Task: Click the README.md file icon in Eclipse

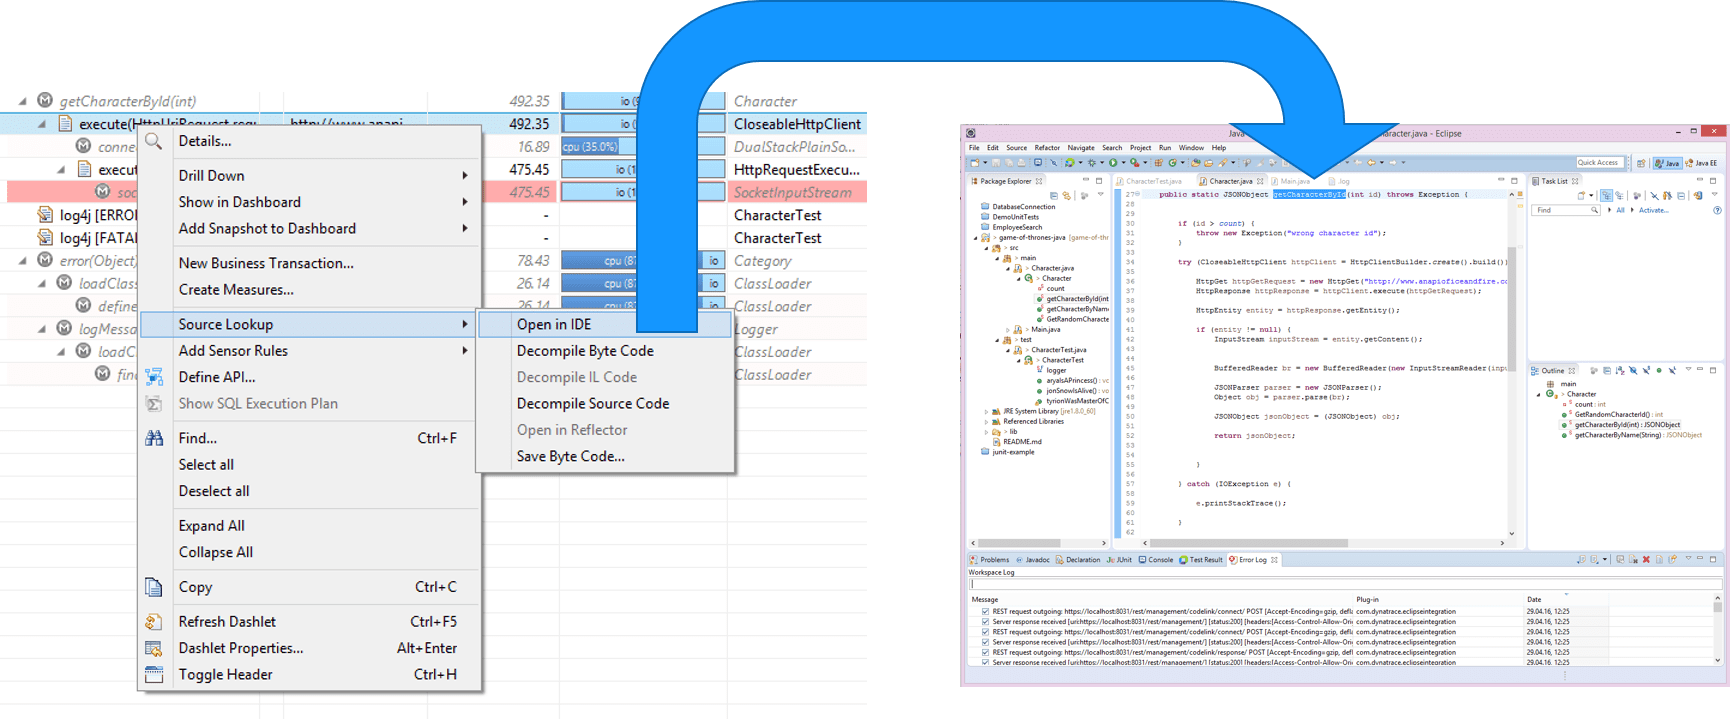Action: tap(996, 441)
